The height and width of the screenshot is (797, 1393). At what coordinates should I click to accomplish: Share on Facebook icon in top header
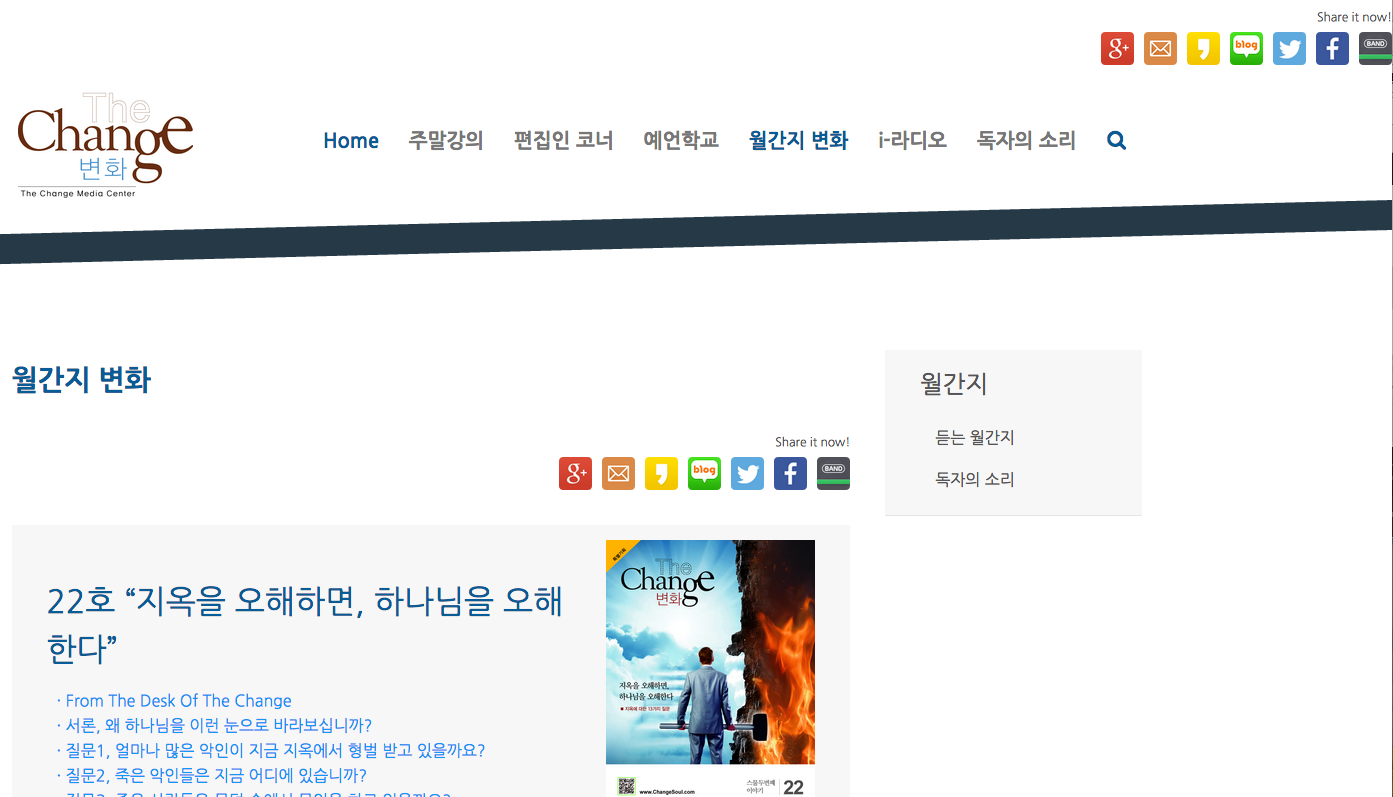(1332, 48)
